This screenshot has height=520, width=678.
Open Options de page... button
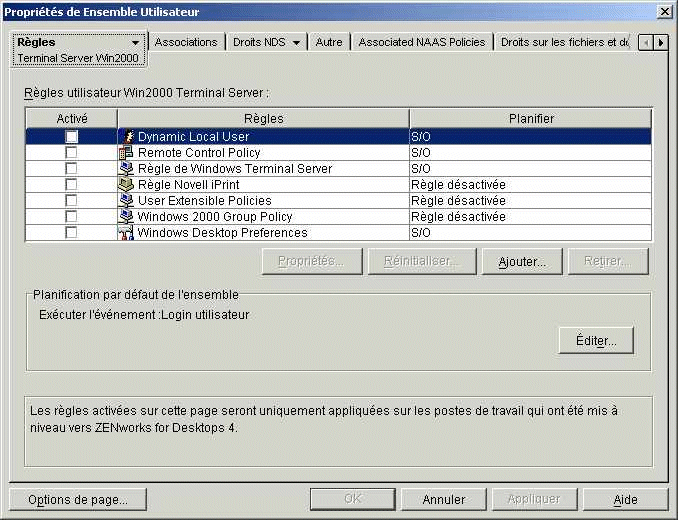(78, 500)
